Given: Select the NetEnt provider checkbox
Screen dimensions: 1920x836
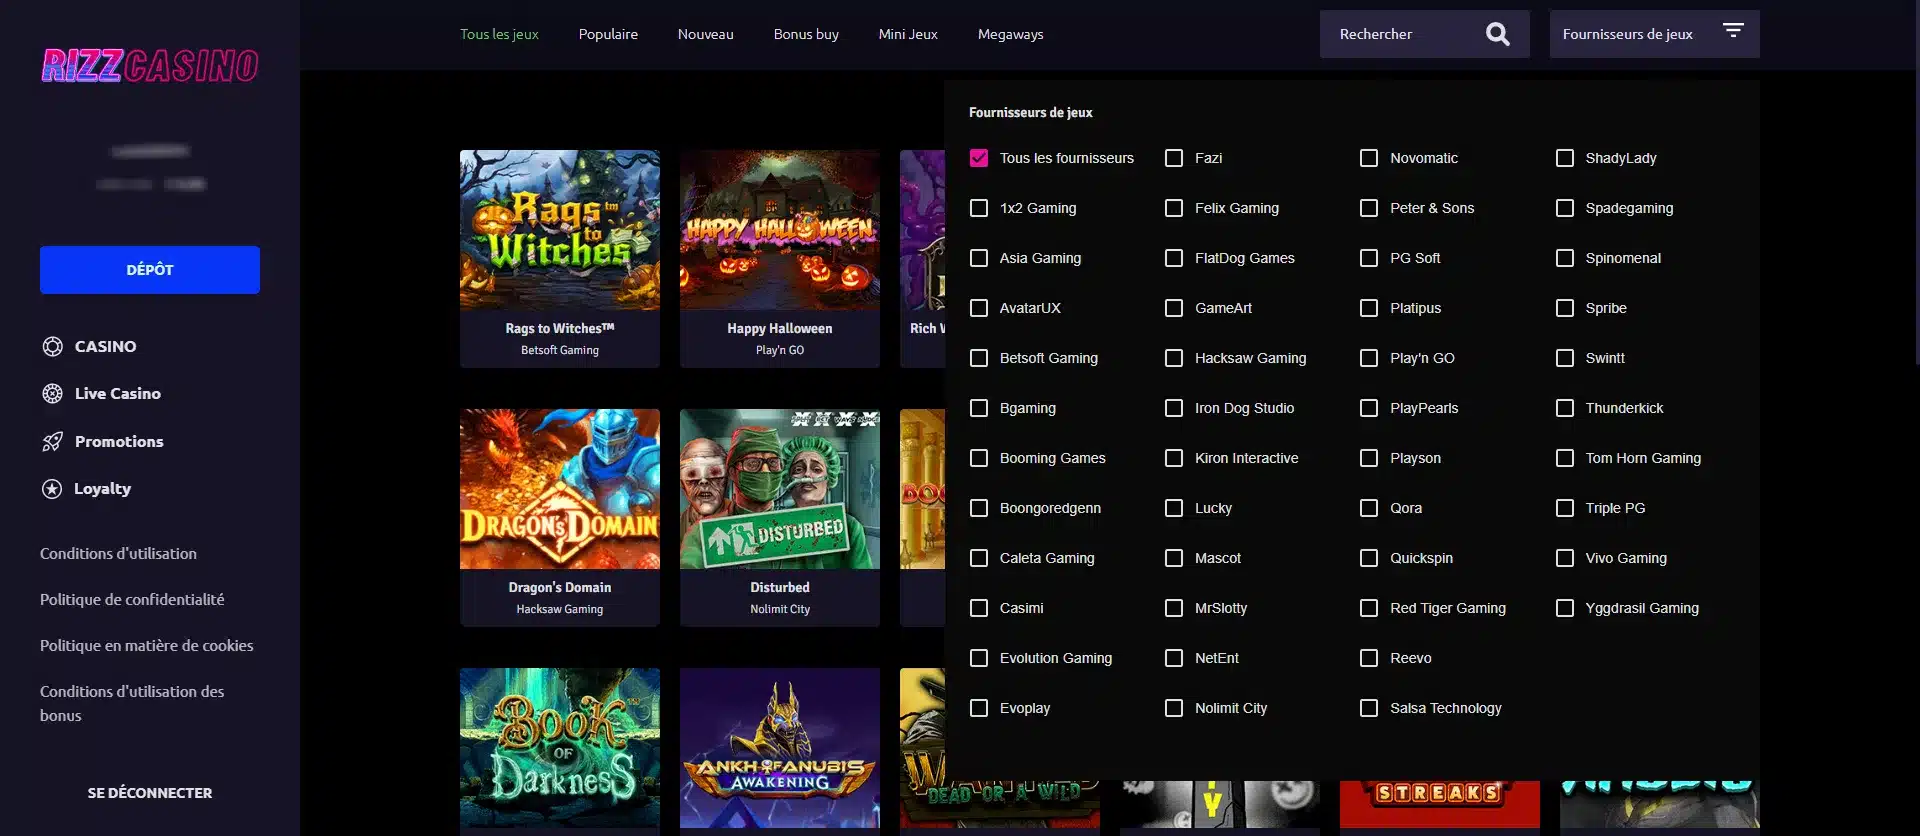Looking at the screenshot, I should (x=1174, y=658).
